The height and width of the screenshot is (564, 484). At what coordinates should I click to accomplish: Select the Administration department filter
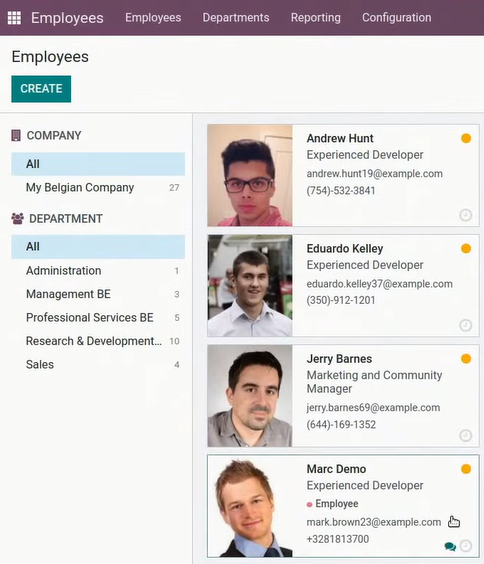pos(98,270)
